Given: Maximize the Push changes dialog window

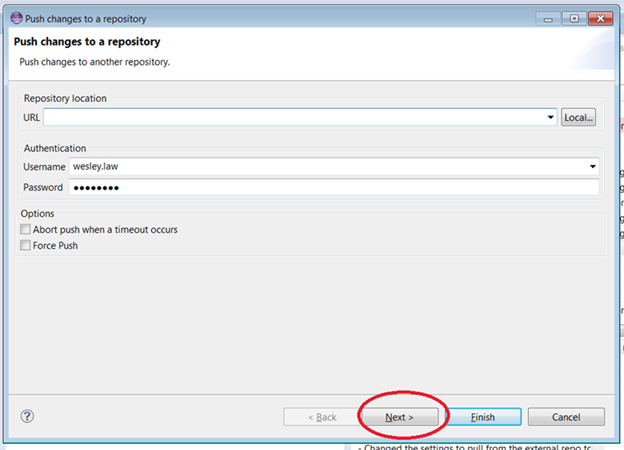Looking at the screenshot, I should click(x=574, y=17).
